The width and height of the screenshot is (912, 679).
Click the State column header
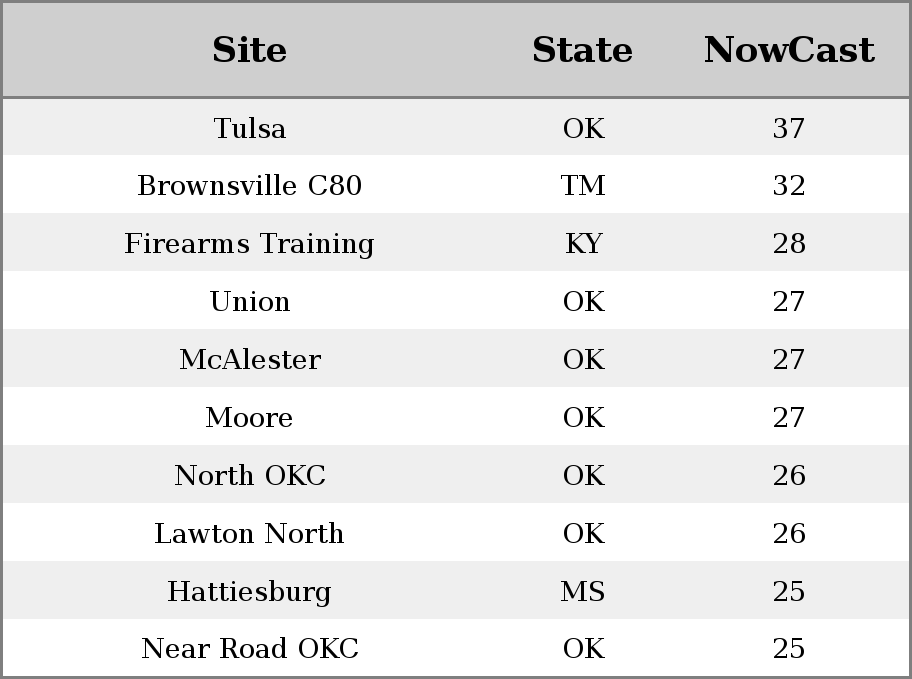pos(583,50)
